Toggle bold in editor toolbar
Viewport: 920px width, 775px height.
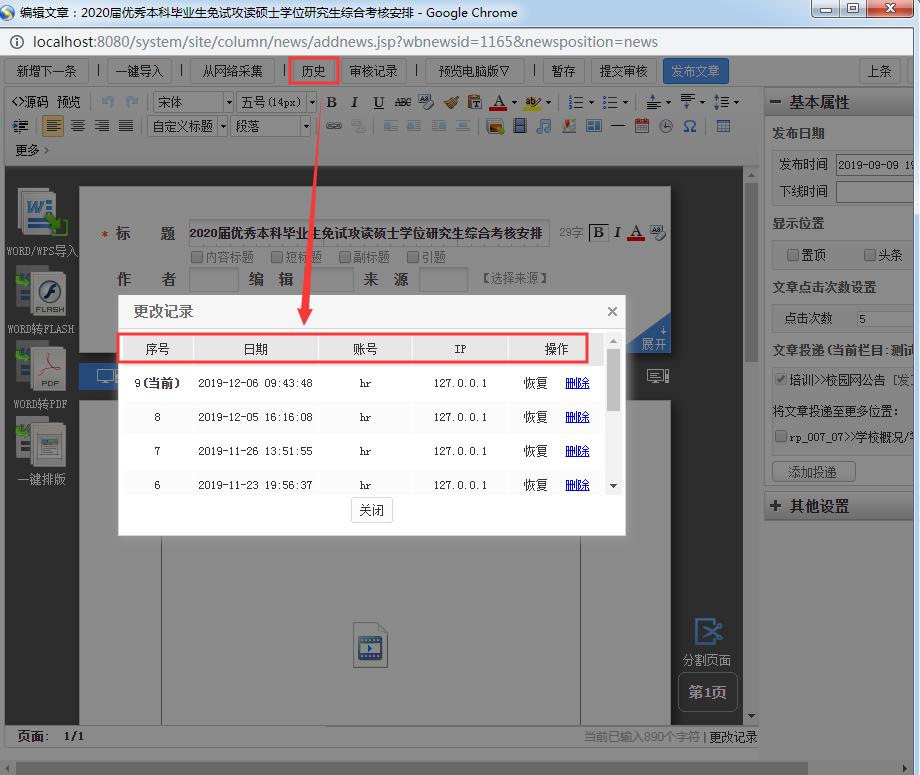(x=332, y=103)
